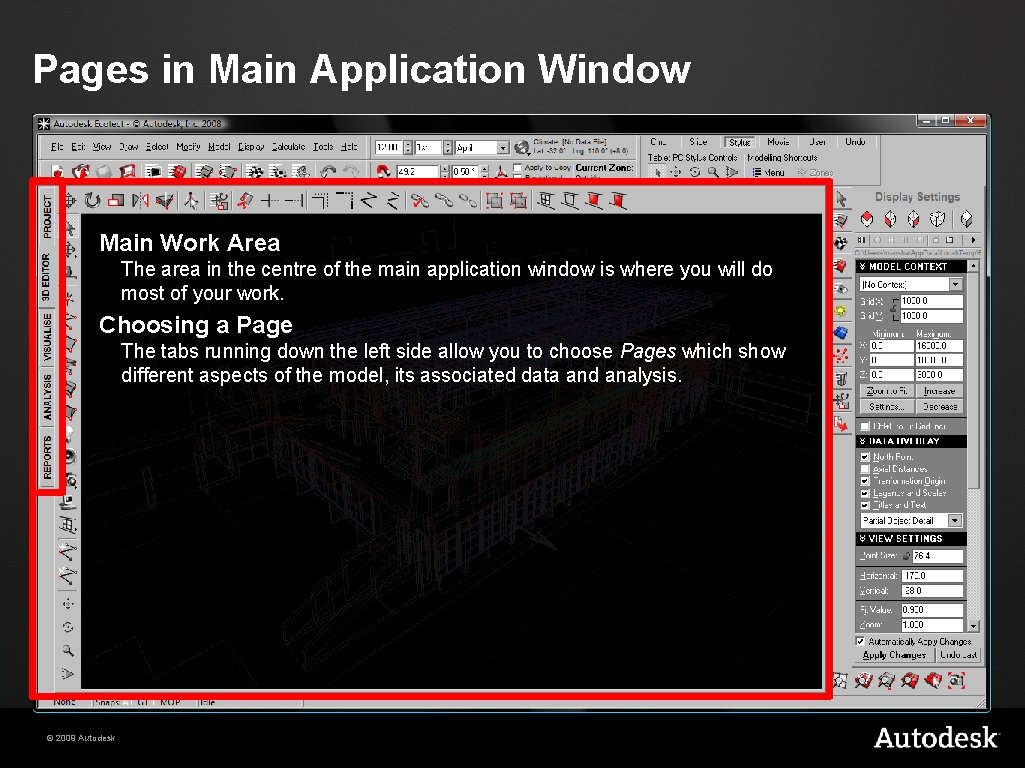Open the No Context dropdown in Model Context
The width and height of the screenshot is (1025, 768).
(x=955, y=283)
